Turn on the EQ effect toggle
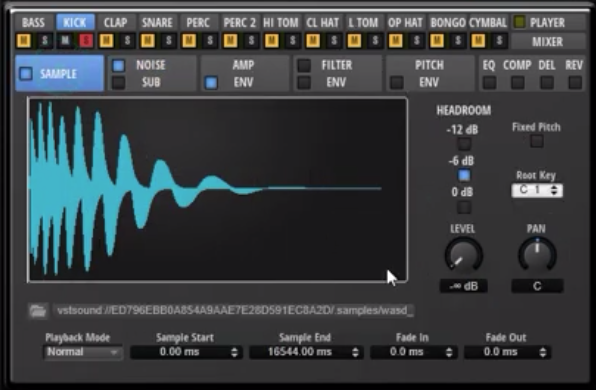Viewport: 596px width, 390px height. [x=489, y=82]
